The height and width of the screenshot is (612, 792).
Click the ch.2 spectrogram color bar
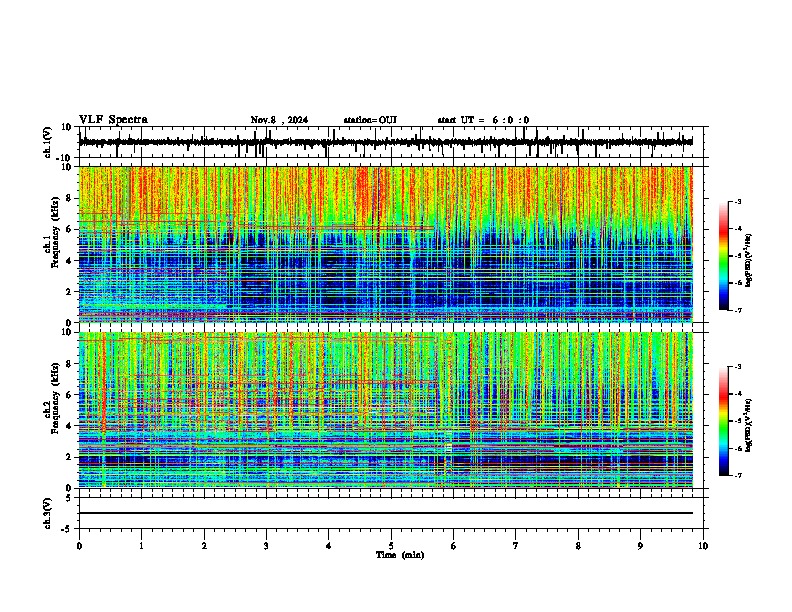coord(724,421)
